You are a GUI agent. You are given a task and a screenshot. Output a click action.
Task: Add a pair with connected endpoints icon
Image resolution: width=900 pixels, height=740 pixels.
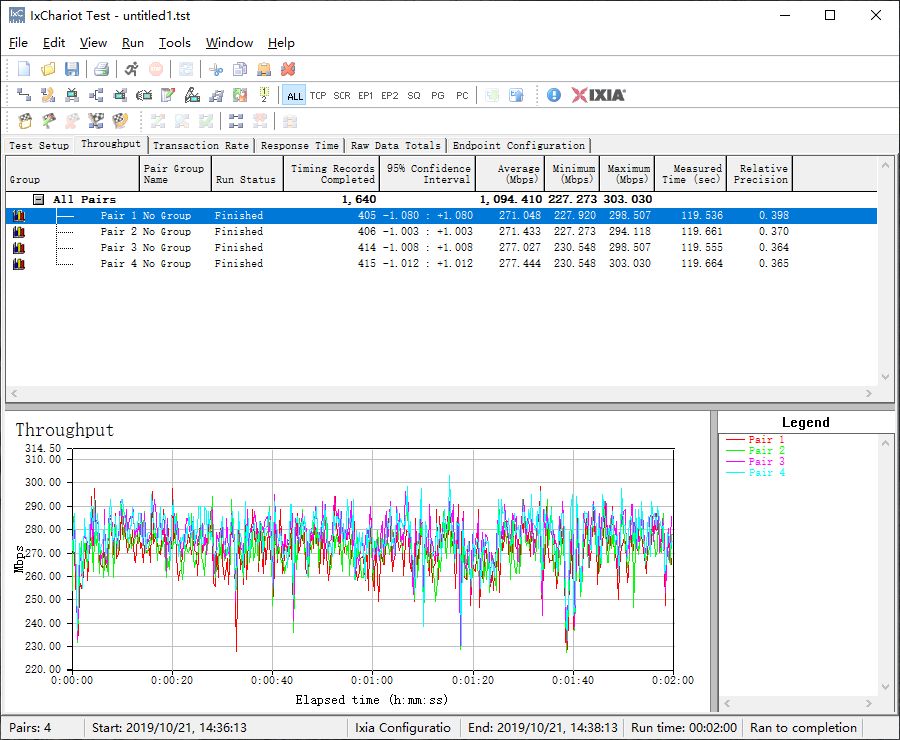24,95
